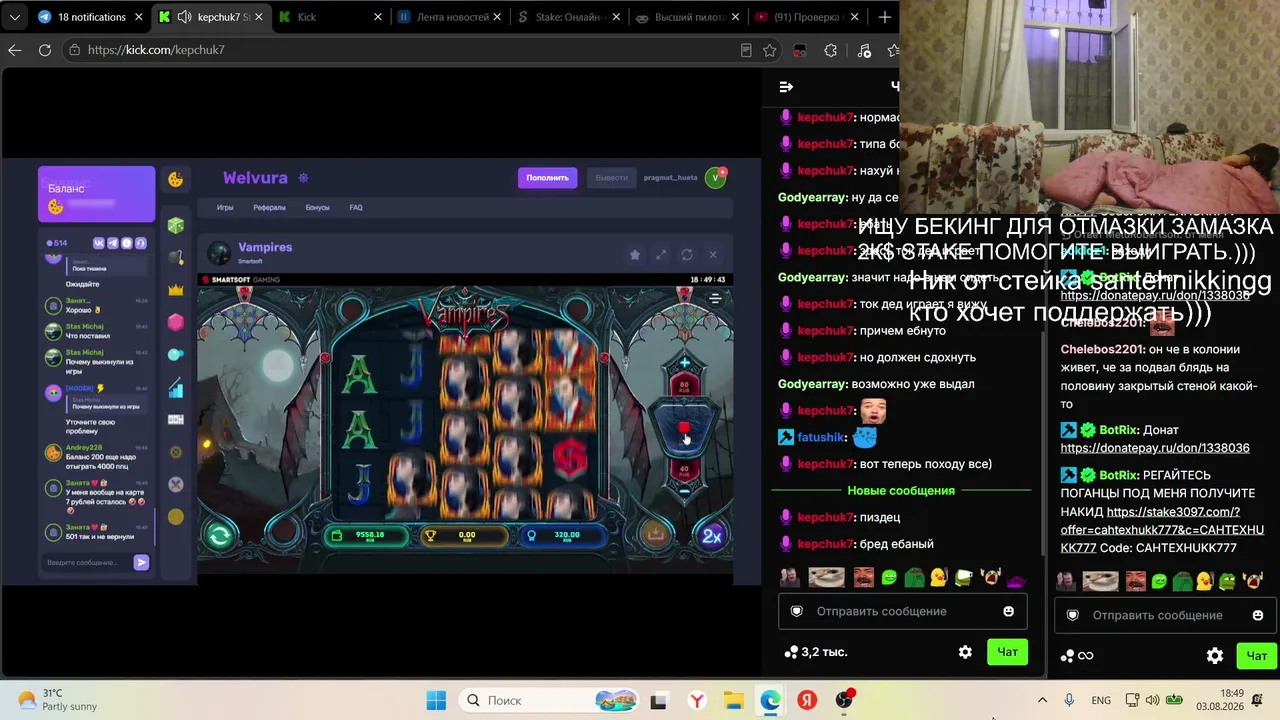This screenshot has width=1280, height=720.
Task: Open the browser tab search dropdown
Action: 14,17
